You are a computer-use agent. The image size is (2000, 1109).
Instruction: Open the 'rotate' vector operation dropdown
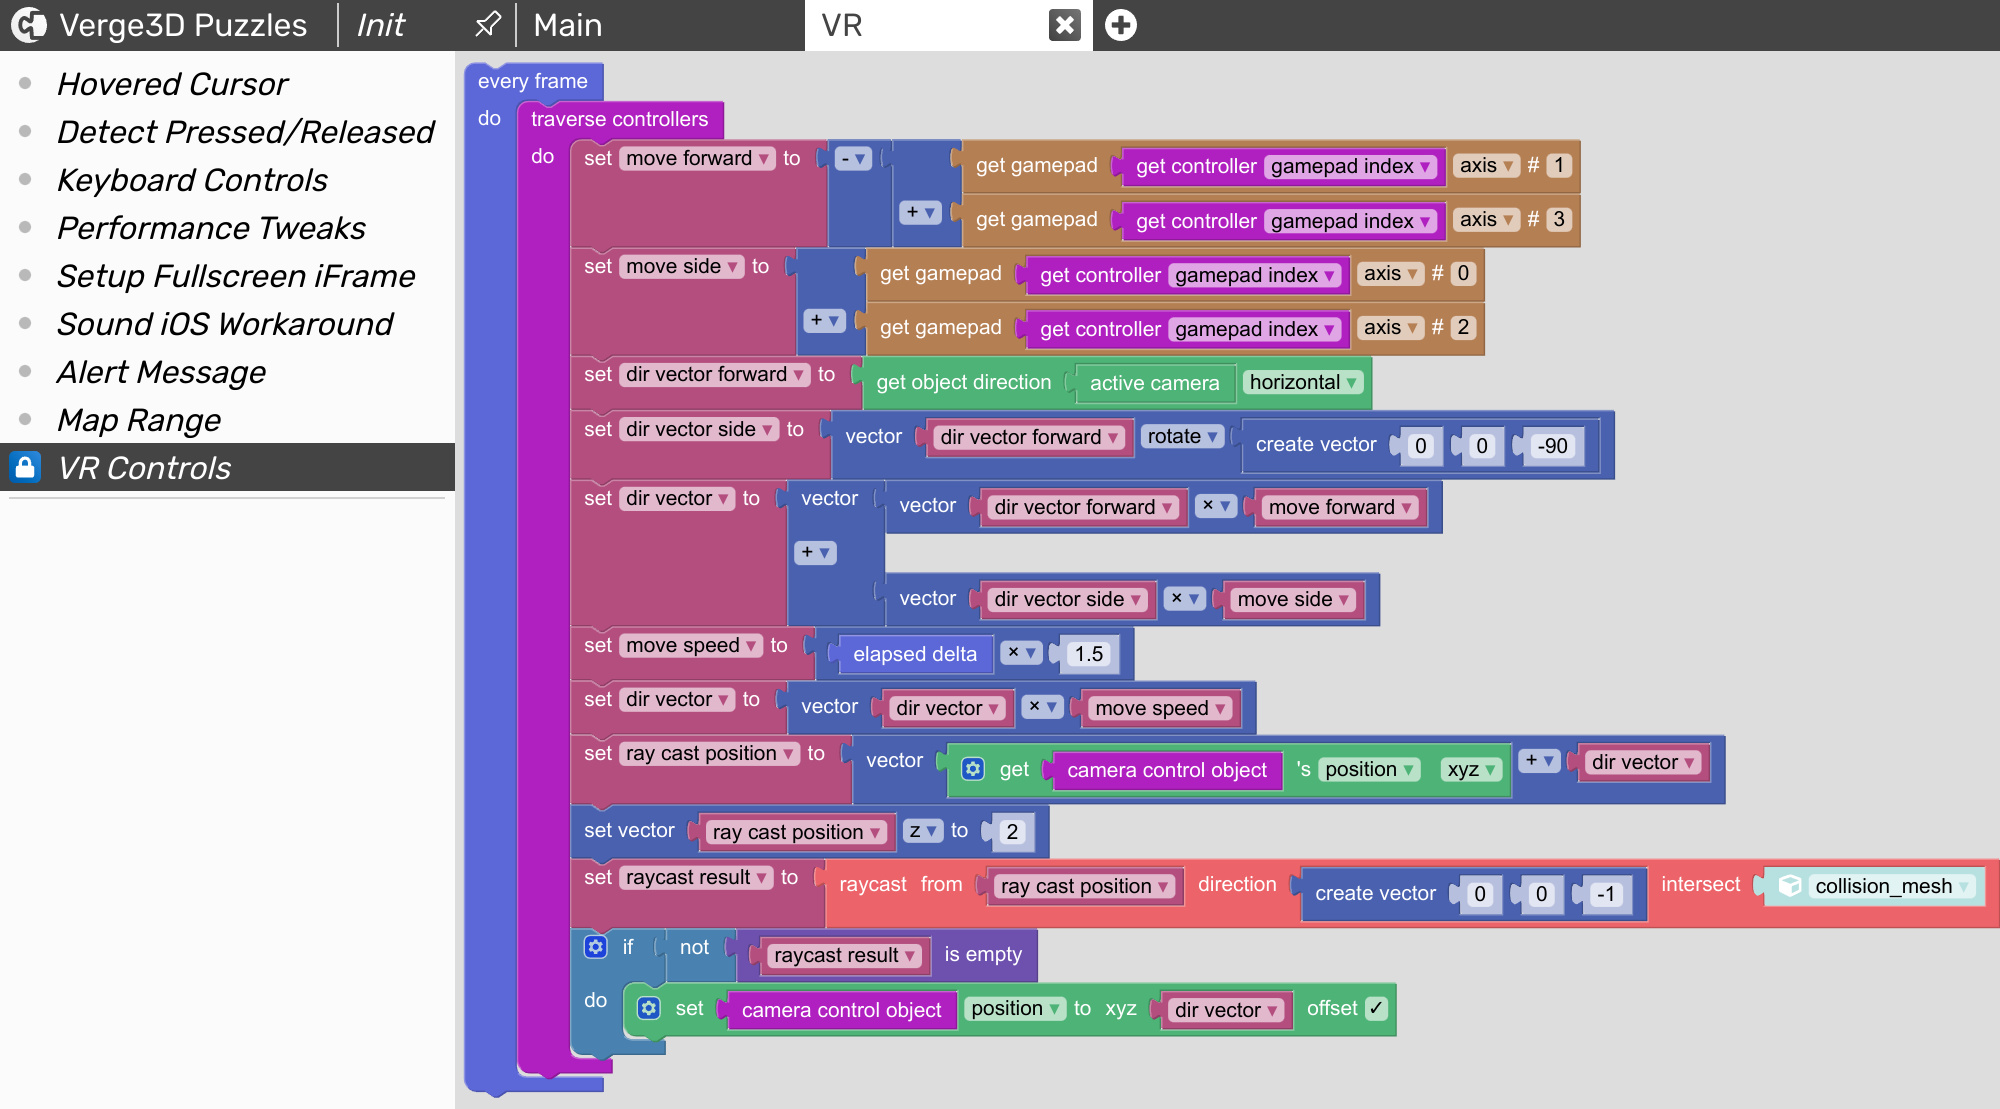tap(1182, 436)
